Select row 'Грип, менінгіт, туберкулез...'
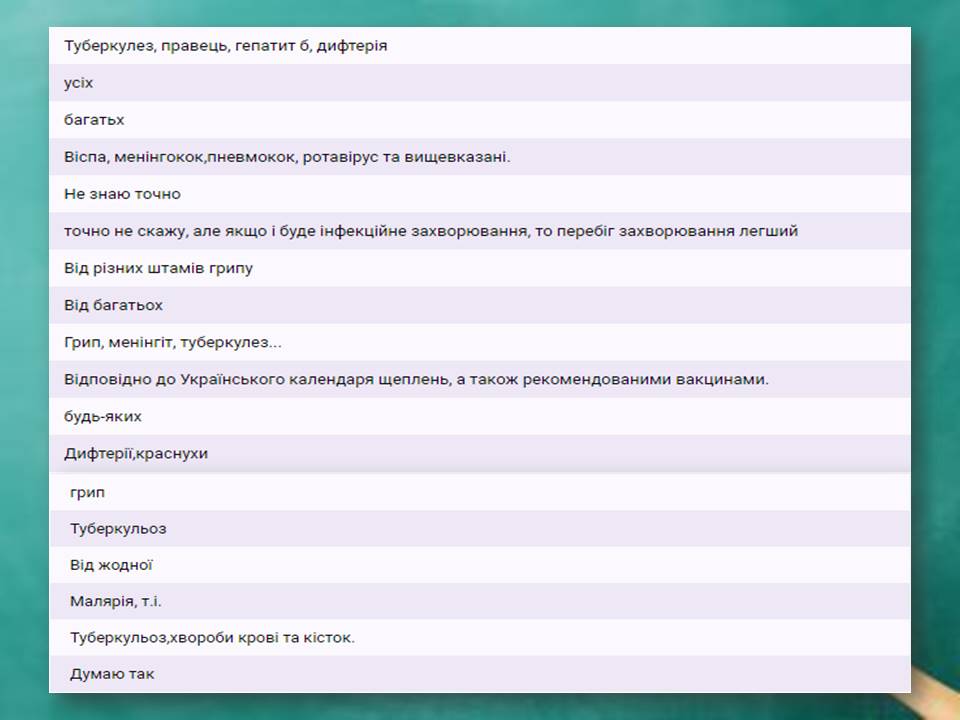This screenshot has height=720, width=960. point(479,342)
